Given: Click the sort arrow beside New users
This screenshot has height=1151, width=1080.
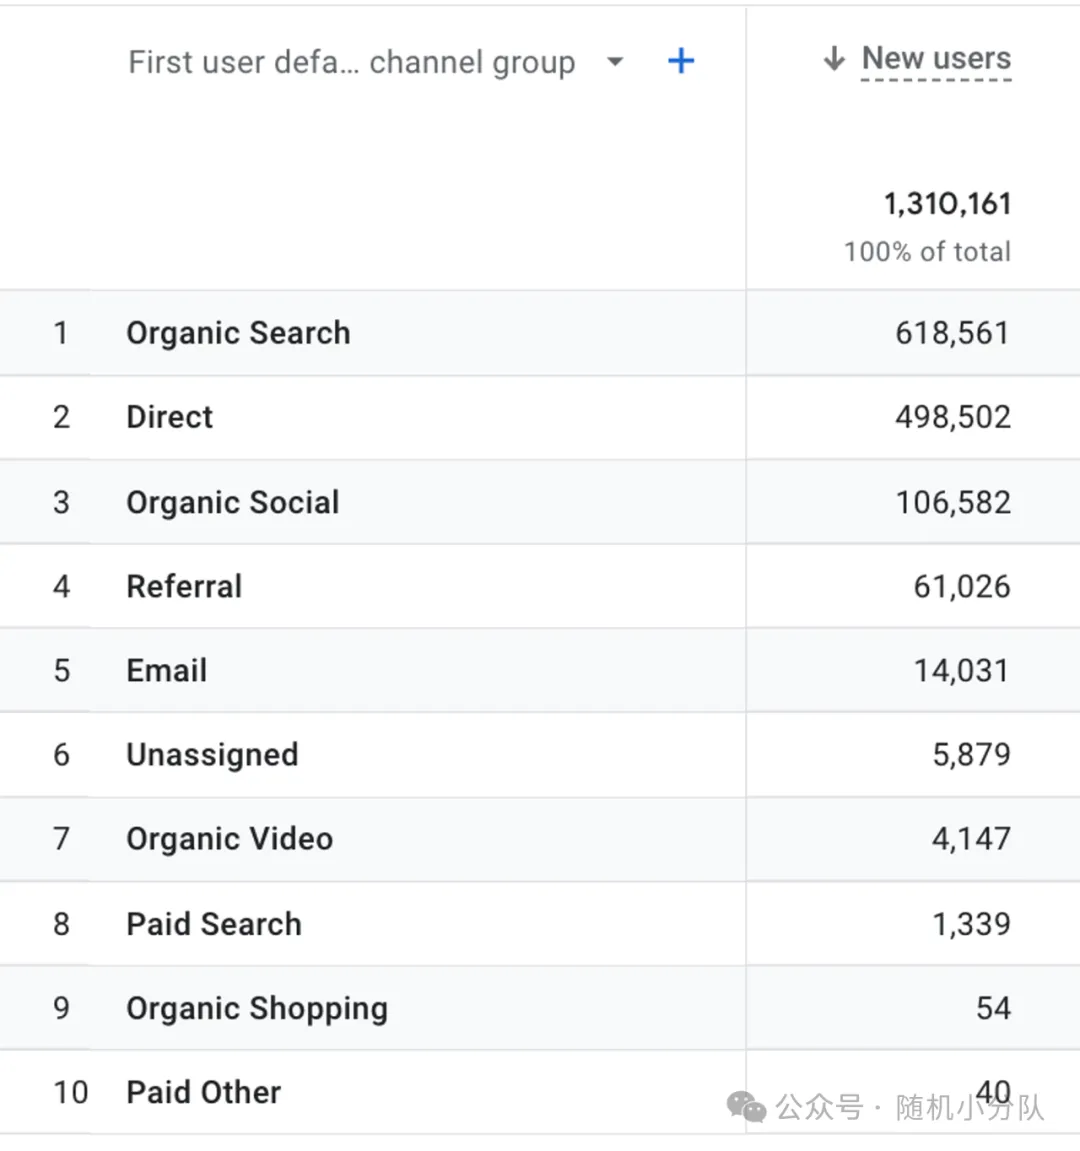Looking at the screenshot, I should (834, 59).
